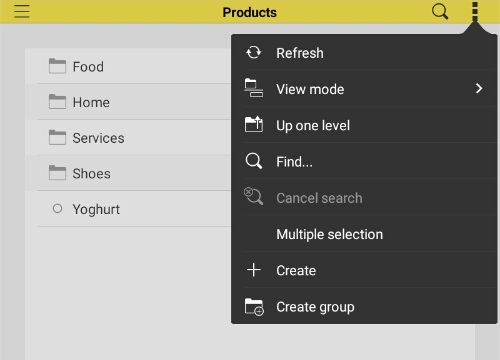Click the circle marker beside Yoghurt

(57, 209)
